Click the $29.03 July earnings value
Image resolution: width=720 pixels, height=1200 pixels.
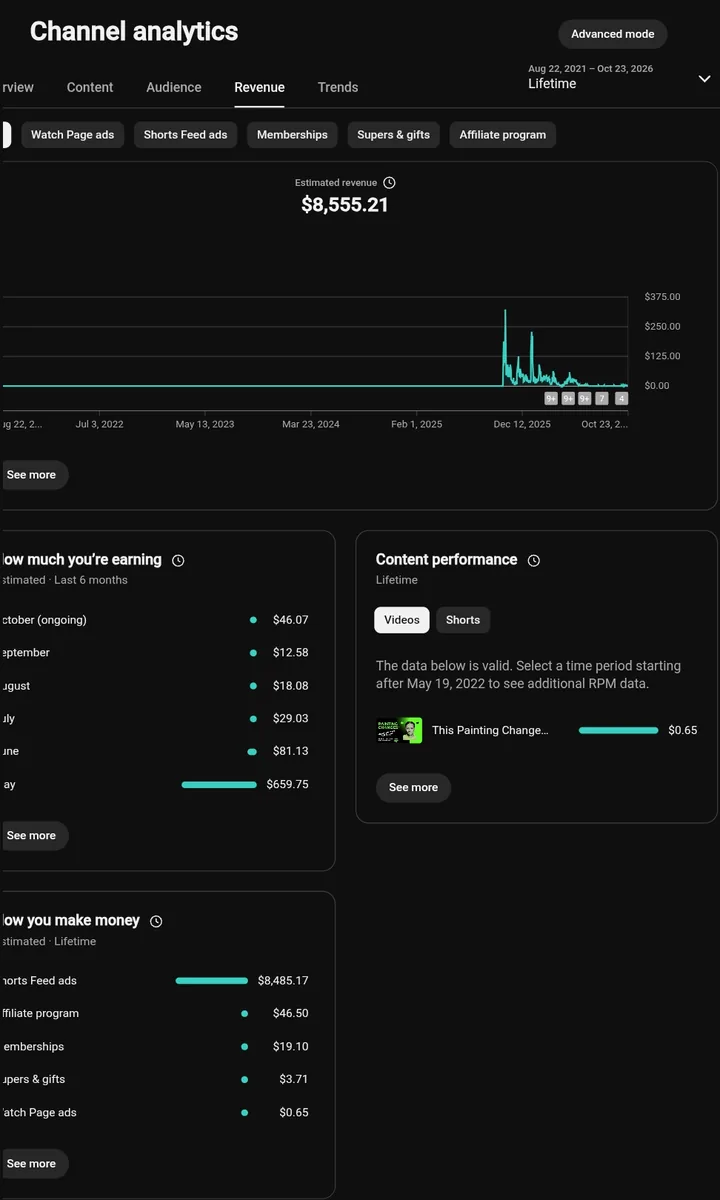point(290,719)
